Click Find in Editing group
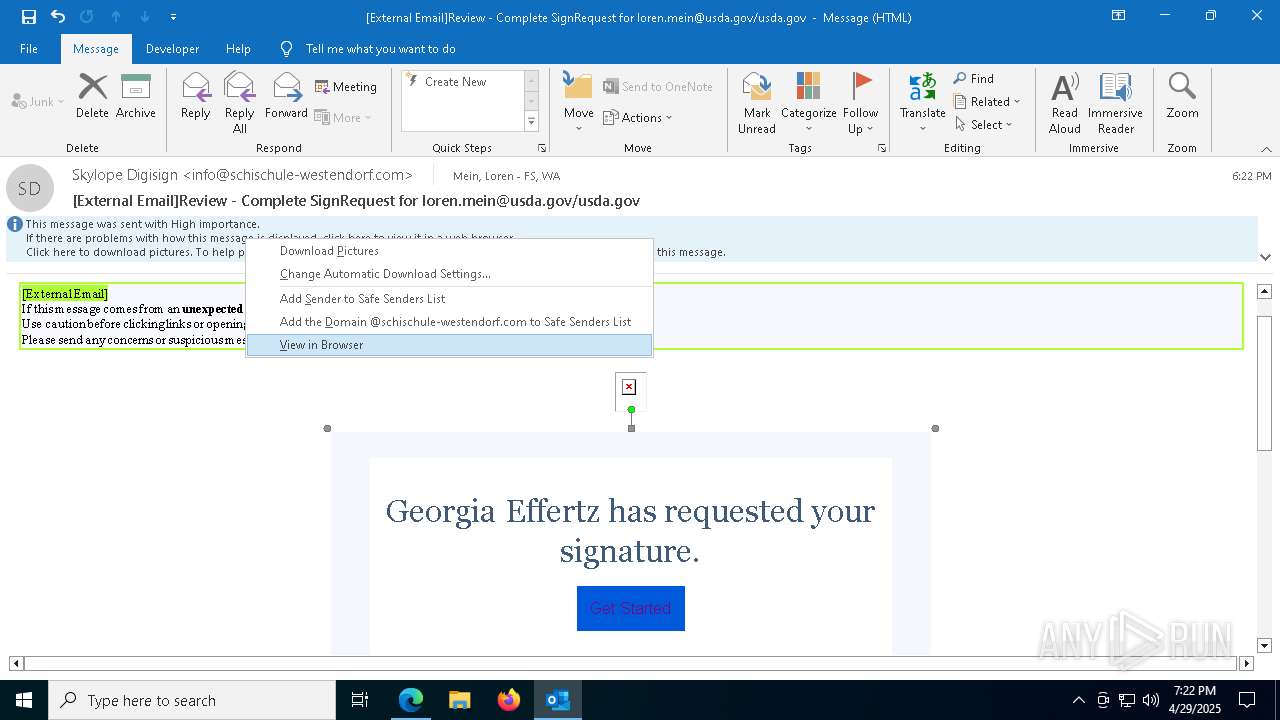Screen dimensions: 1280x720 click(x=974, y=79)
